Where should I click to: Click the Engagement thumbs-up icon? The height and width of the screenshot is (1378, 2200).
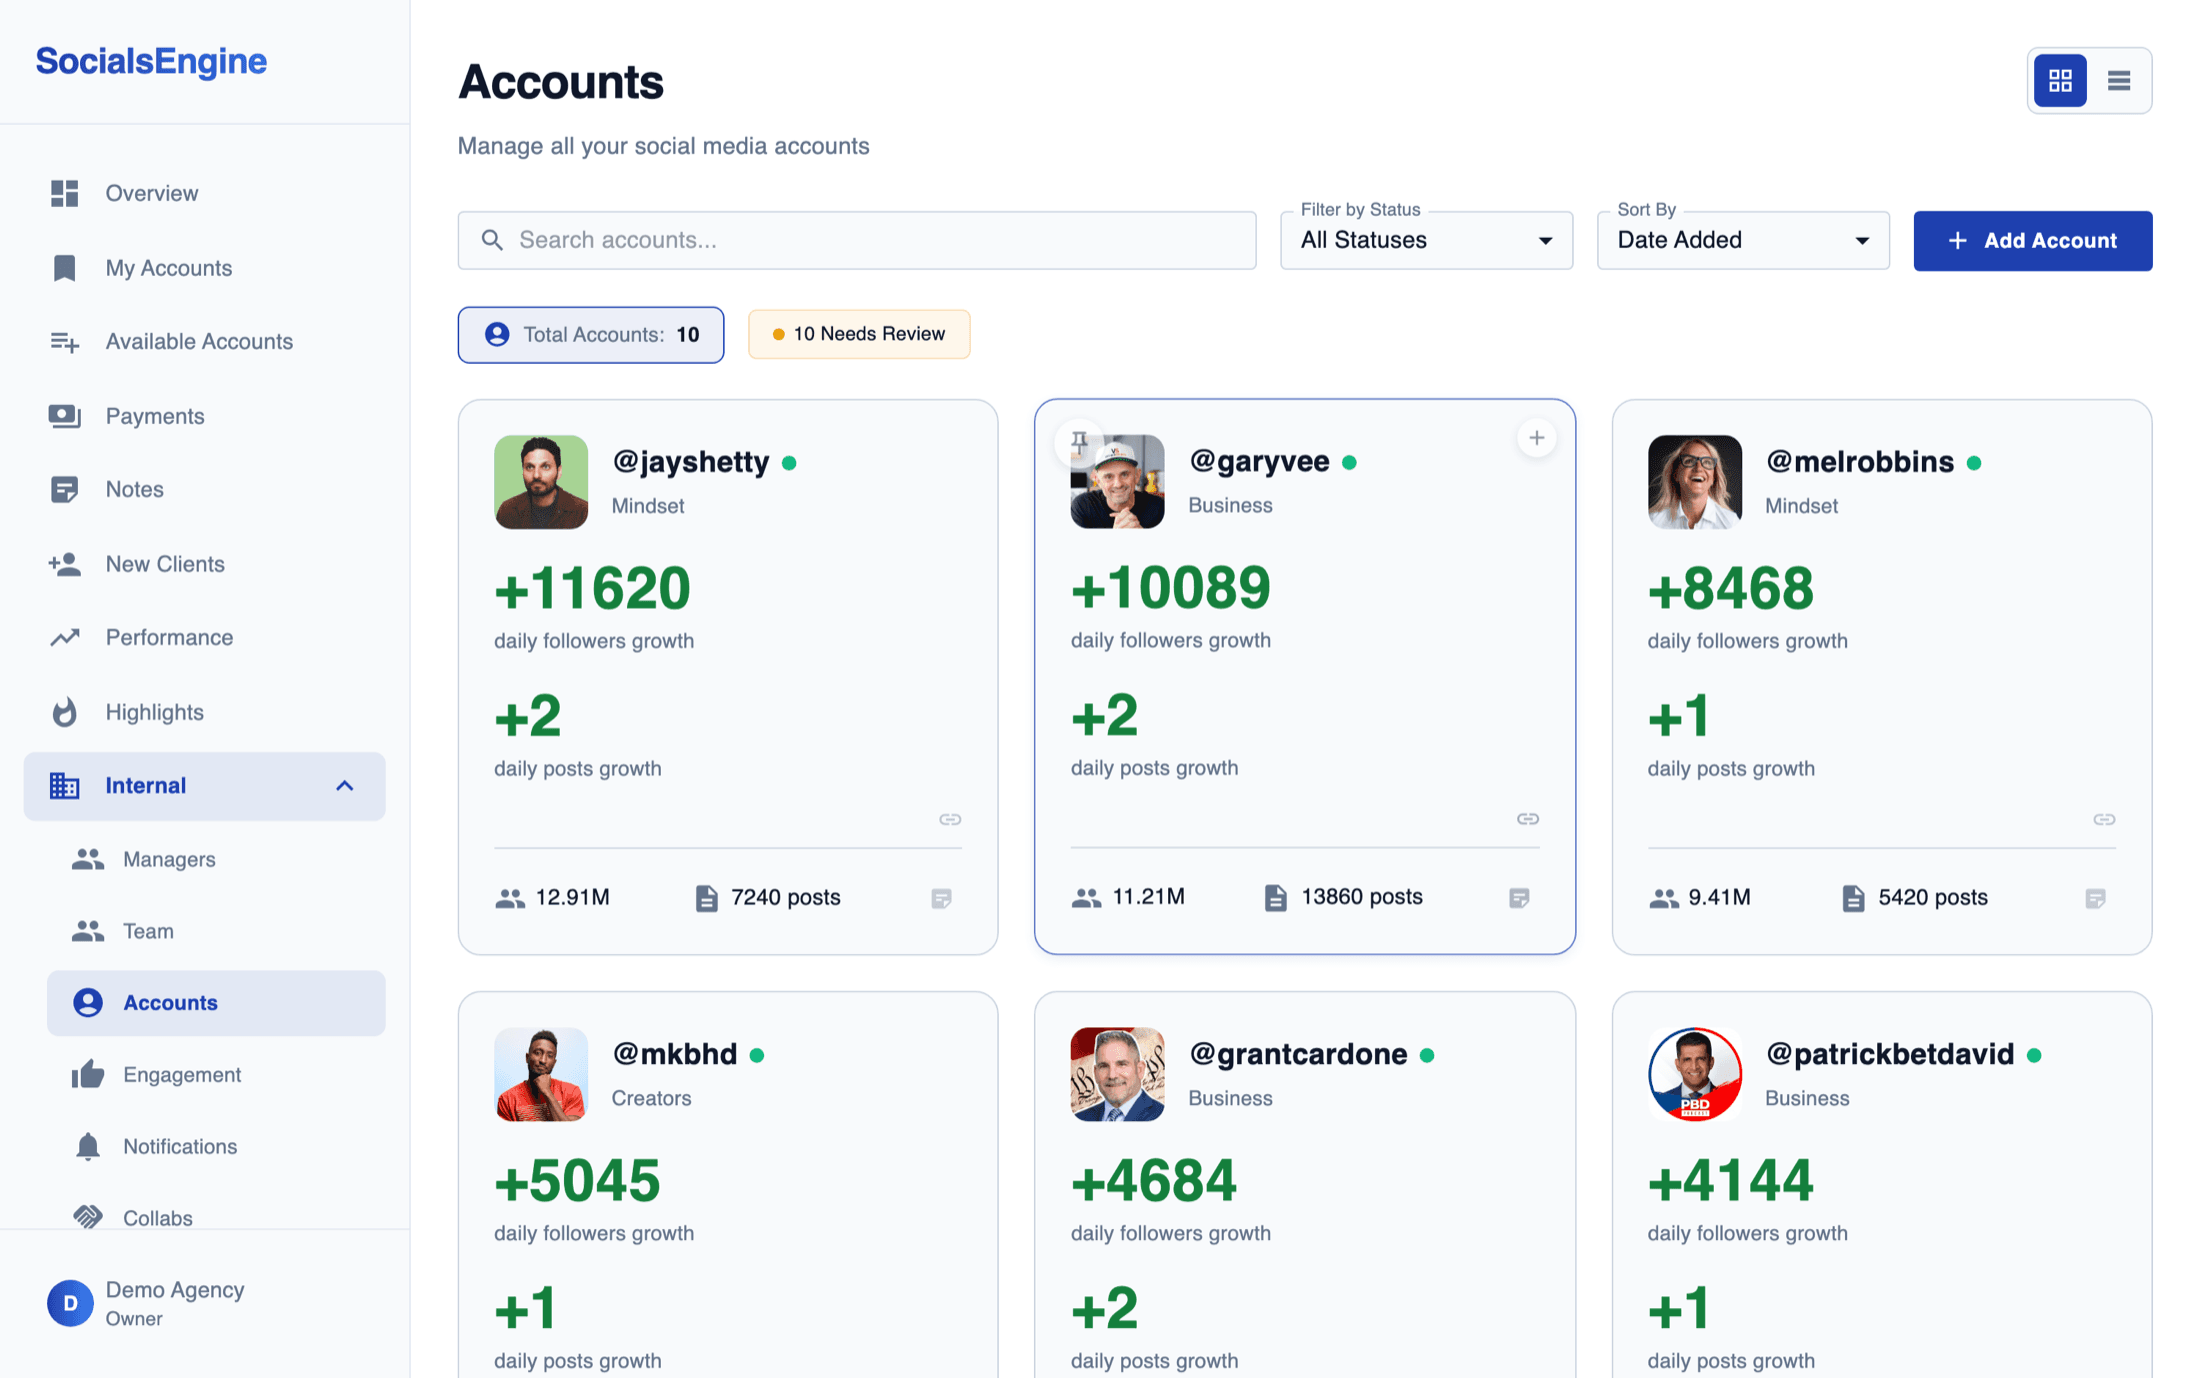(x=88, y=1075)
